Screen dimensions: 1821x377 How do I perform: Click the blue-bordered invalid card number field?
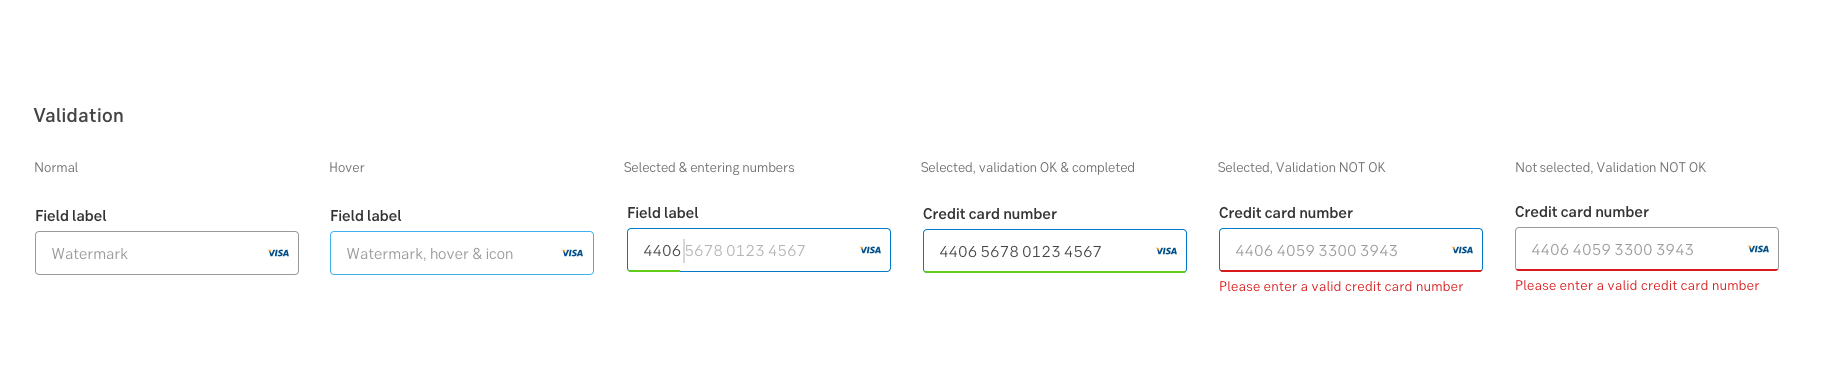coord(1351,250)
